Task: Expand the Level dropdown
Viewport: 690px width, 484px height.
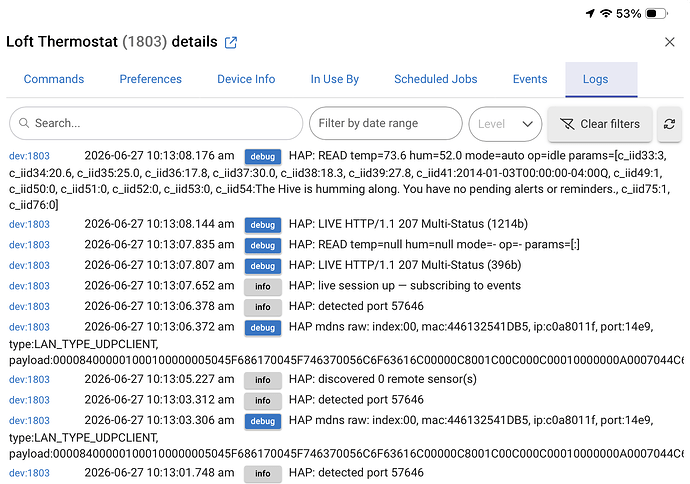Action: tap(505, 124)
